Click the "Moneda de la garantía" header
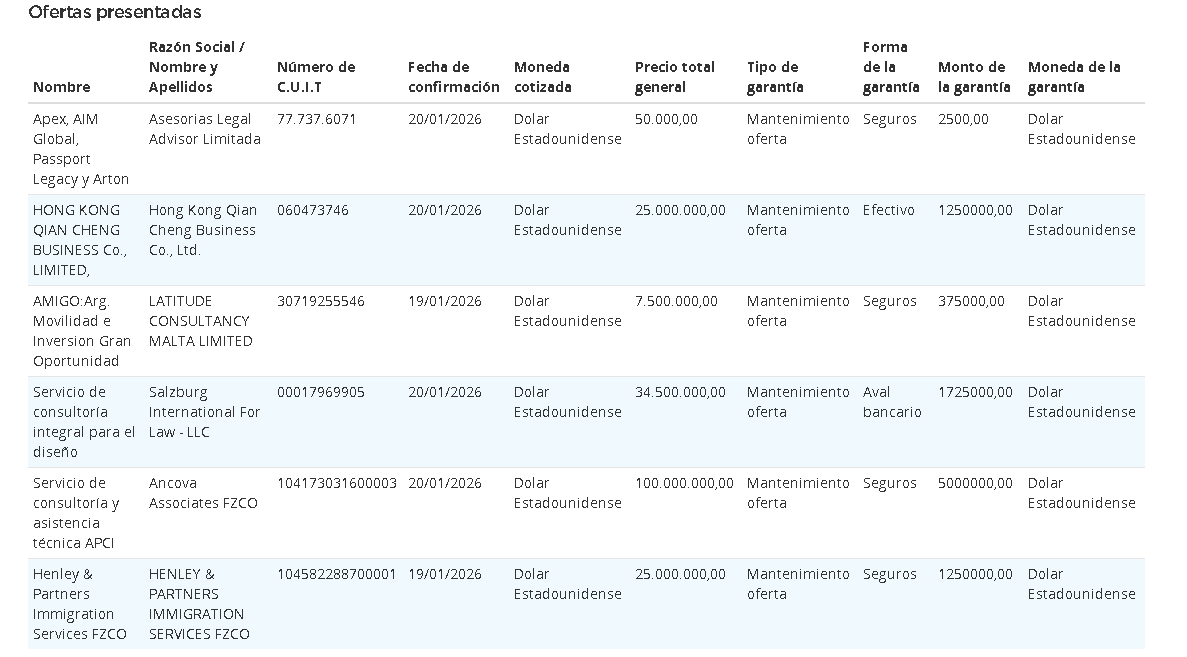Screen dimensions: 1187x657 1074,77
